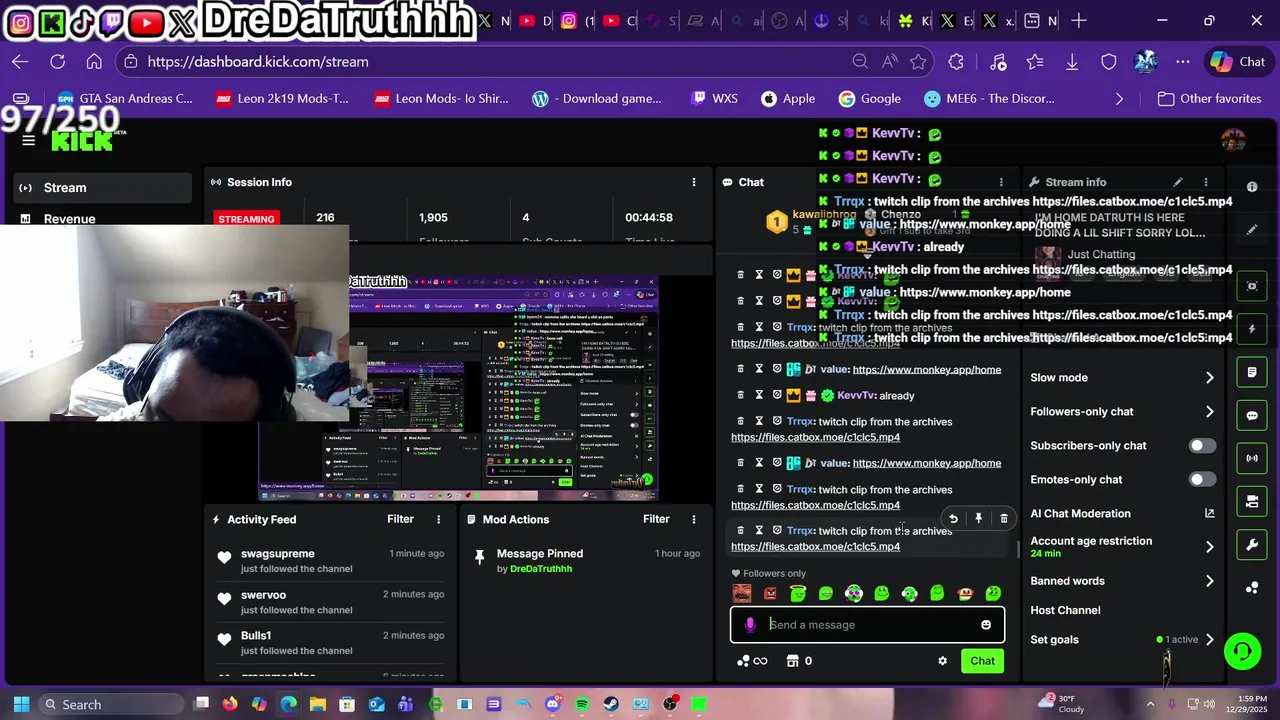
Task: Click the browser address bar
Action: click(490, 62)
